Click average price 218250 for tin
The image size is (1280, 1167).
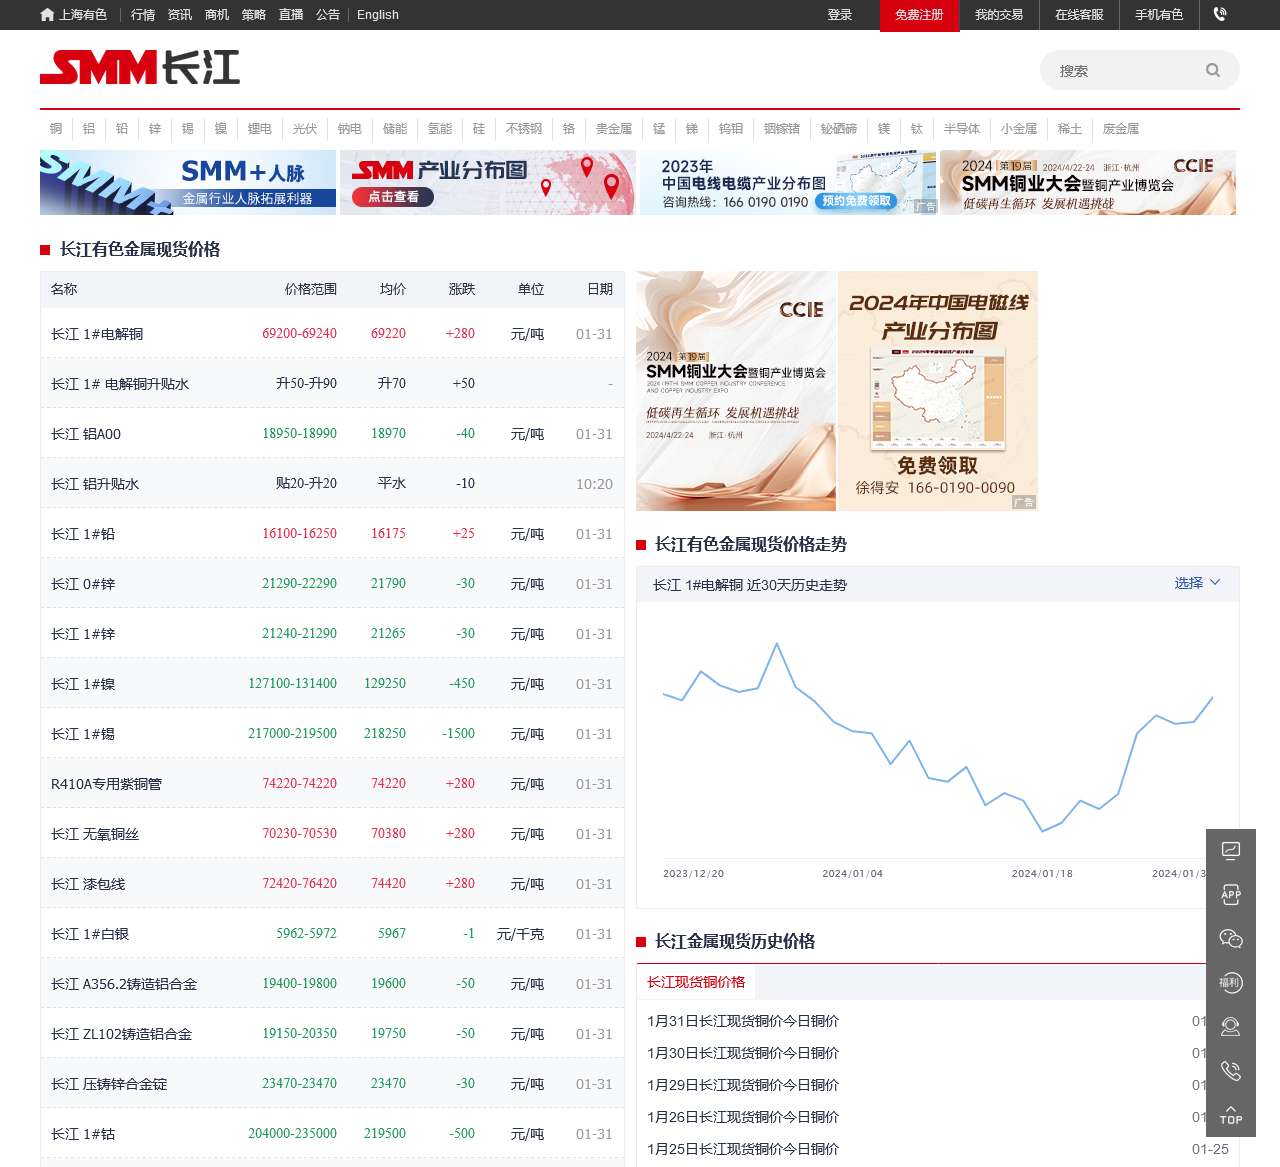(x=385, y=734)
